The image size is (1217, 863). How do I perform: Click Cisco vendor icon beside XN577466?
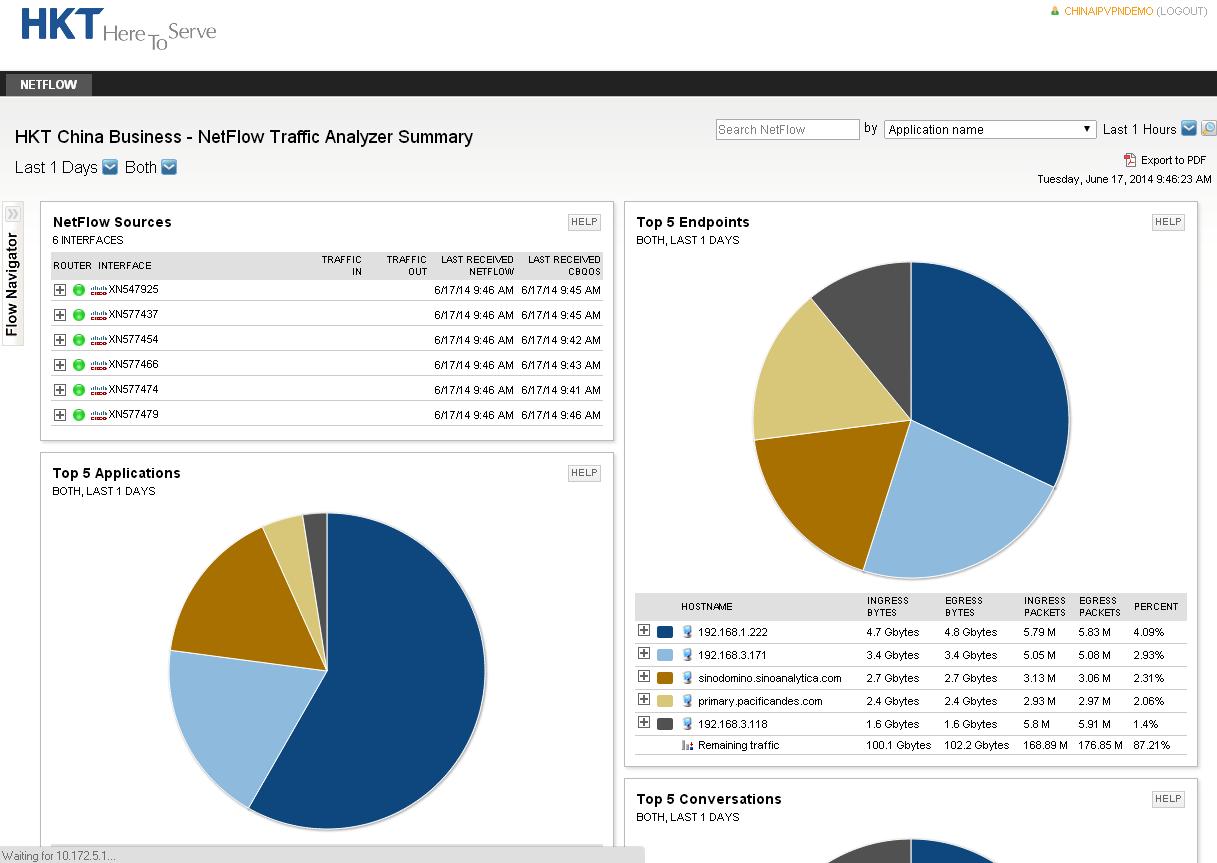[98, 365]
